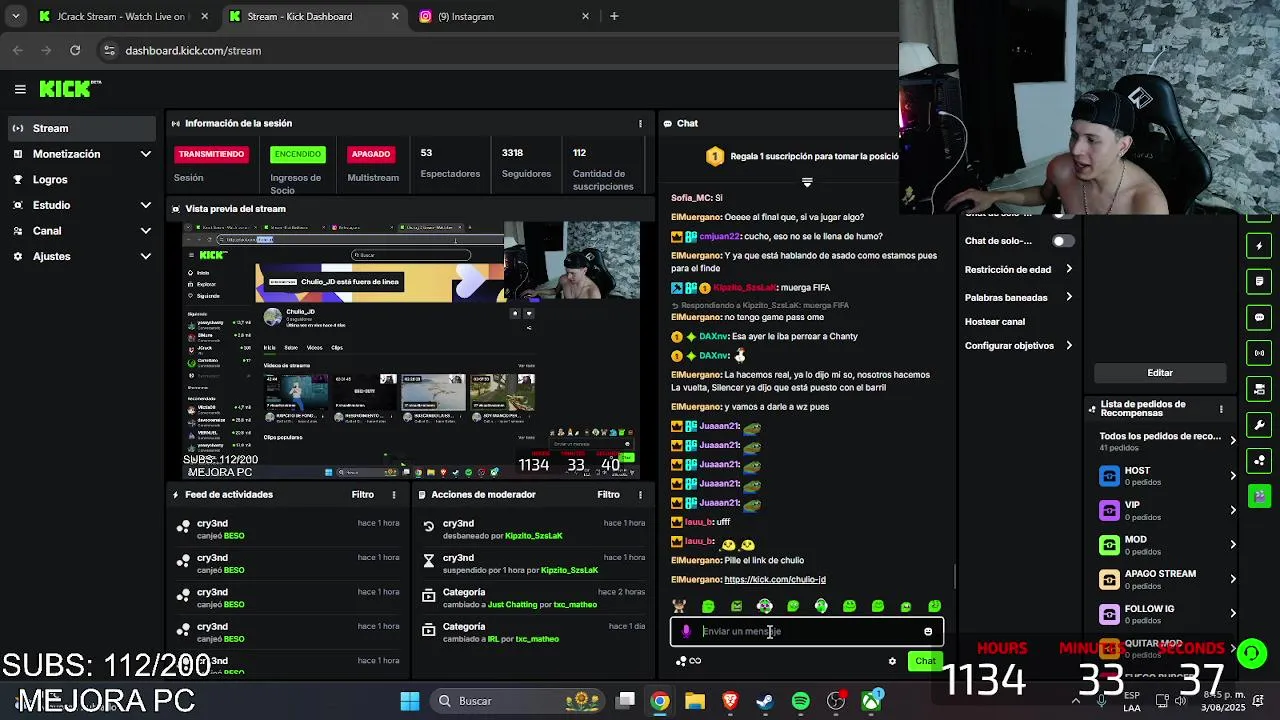Open Feed de actividades three-dot menu
The image size is (1280, 720).
pos(393,494)
